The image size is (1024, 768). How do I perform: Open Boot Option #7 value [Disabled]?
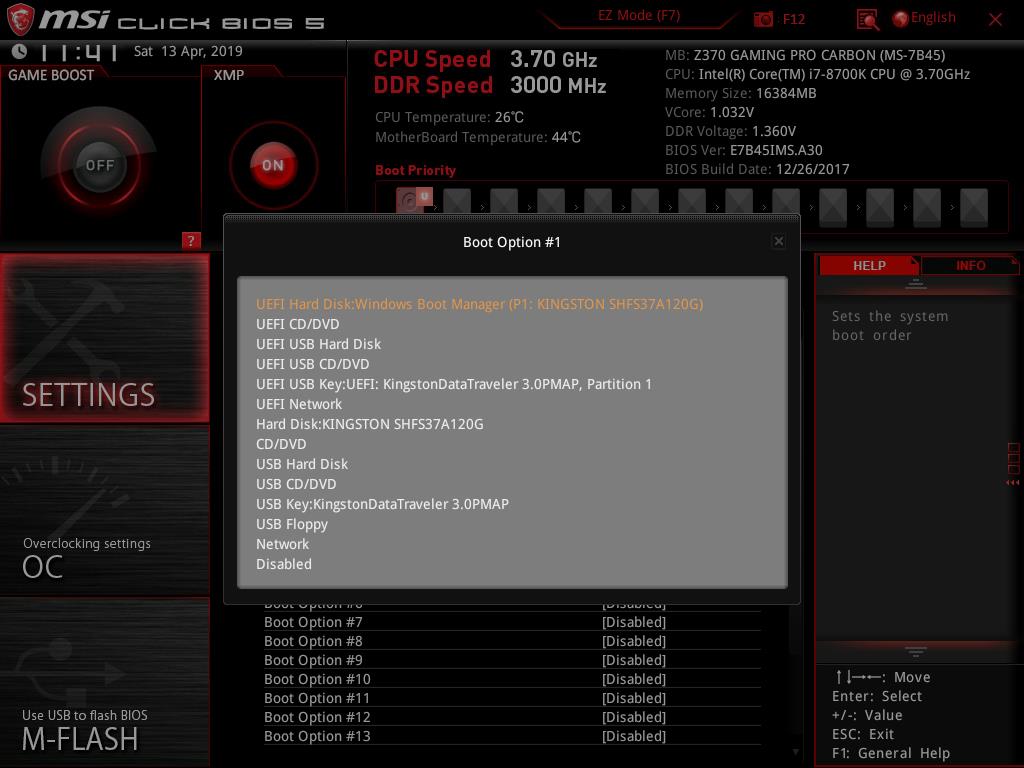(x=633, y=622)
